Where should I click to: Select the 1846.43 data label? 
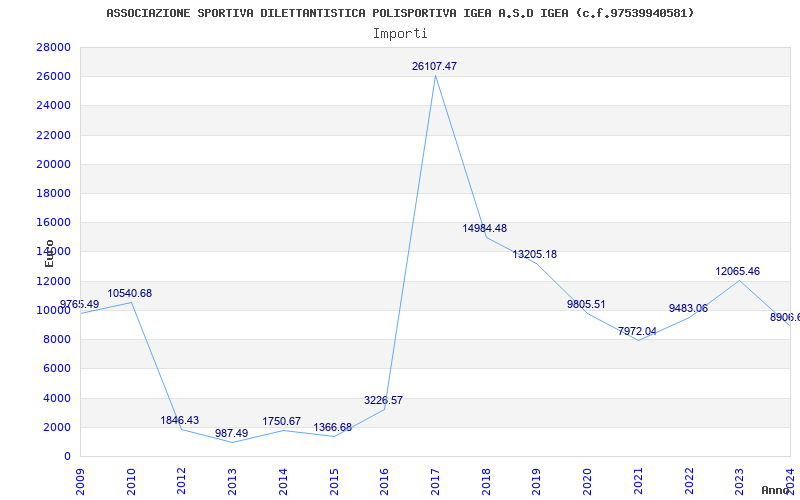(x=180, y=421)
